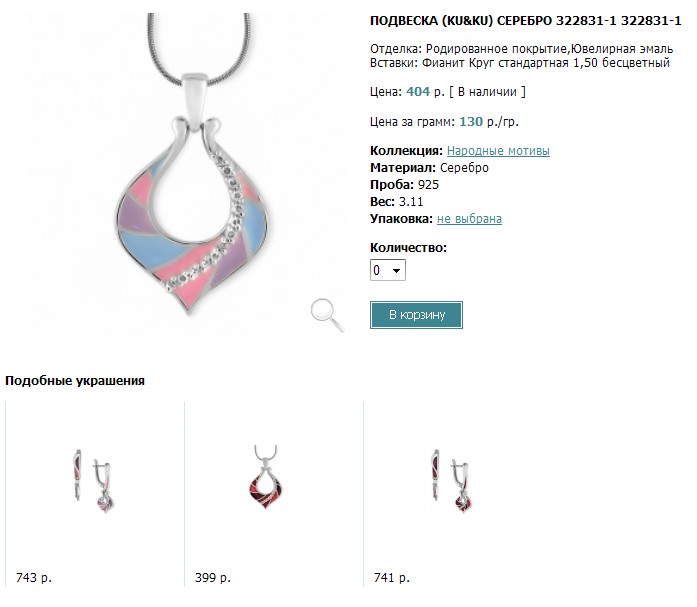Click the 130 р./гр. price per gram
Image resolution: width=697 pixels, height=607 pixels.
point(489,122)
